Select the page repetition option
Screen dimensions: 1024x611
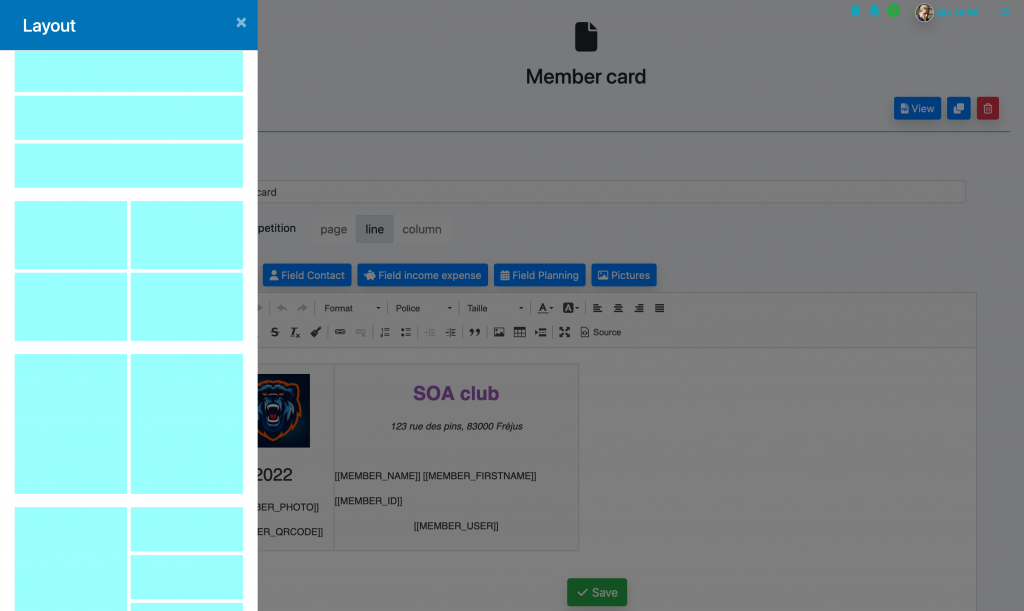click(333, 229)
